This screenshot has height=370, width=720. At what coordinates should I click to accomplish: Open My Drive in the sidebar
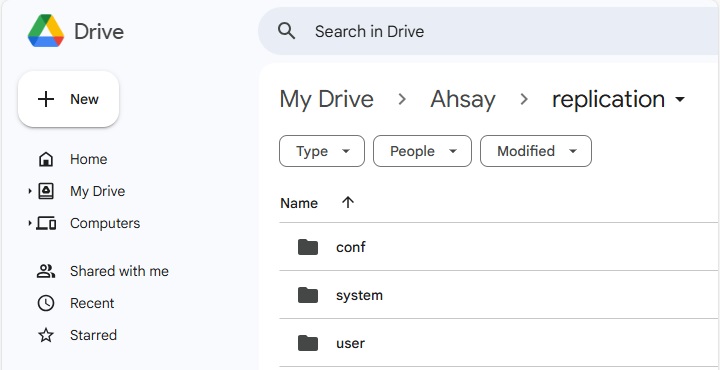coord(97,191)
